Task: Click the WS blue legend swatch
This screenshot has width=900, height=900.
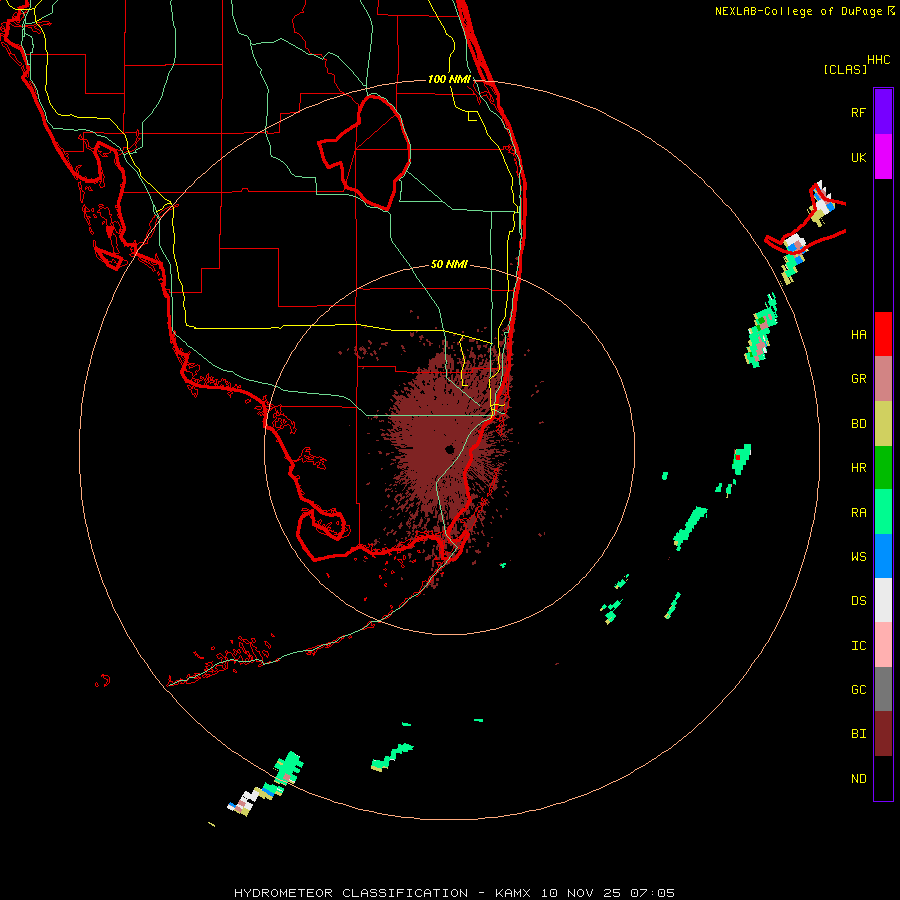Action: click(883, 556)
